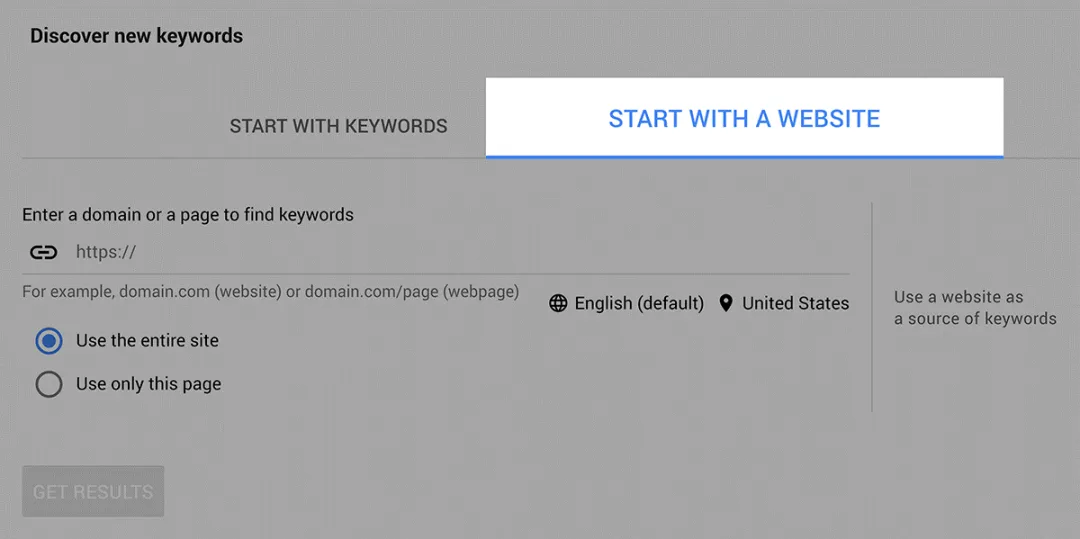Click the Get Results button
Viewport: 1080px width, 539px height.
[x=93, y=492]
